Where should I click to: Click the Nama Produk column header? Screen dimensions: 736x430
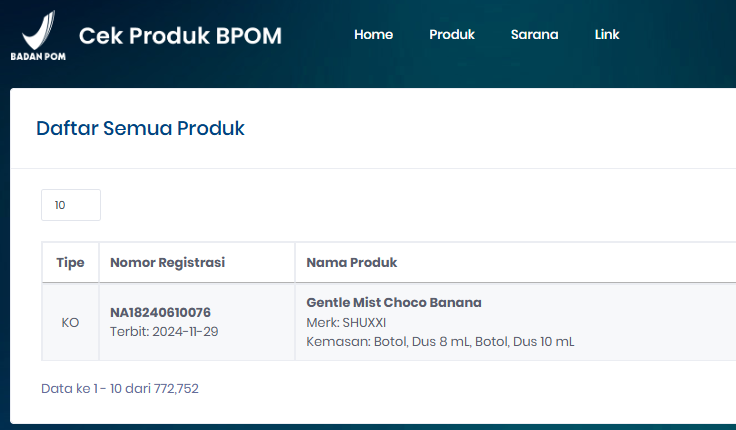click(351, 263)
